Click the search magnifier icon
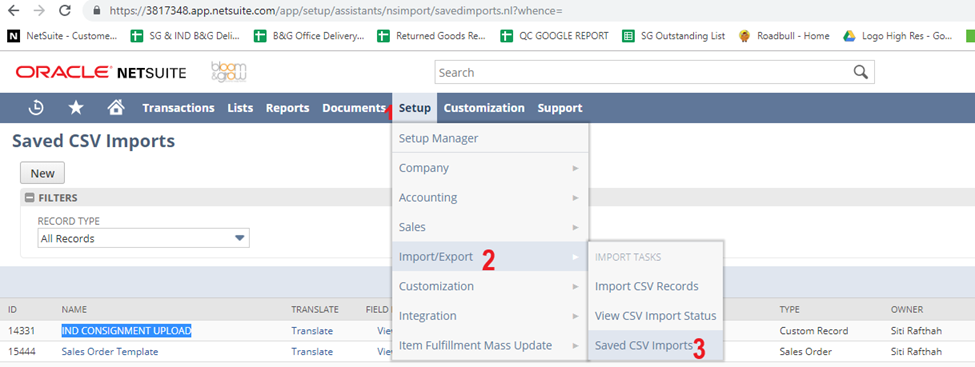Viewport: 975px width, 367px height. 861,72
